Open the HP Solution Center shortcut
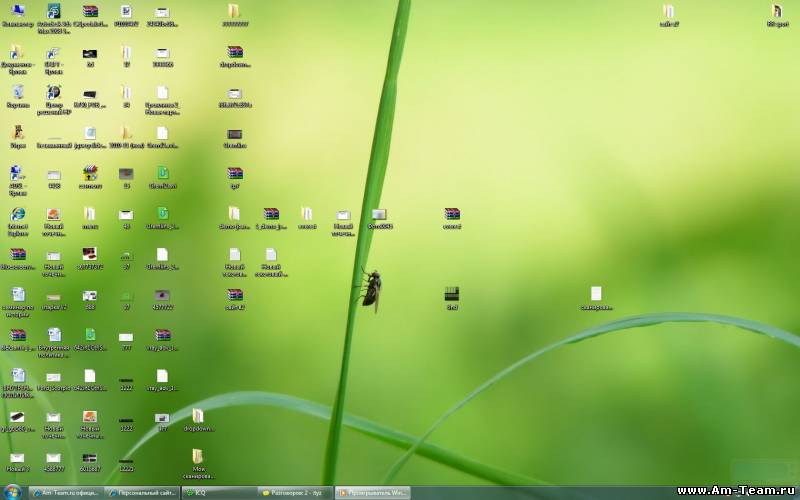The image size is (800, 500). (54, 99)
